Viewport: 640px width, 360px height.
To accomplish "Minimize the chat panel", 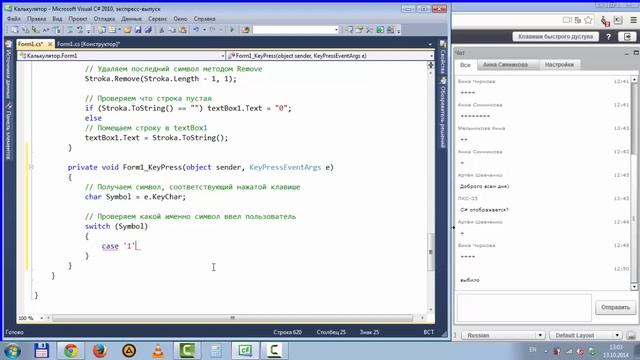I will [627, 53].
